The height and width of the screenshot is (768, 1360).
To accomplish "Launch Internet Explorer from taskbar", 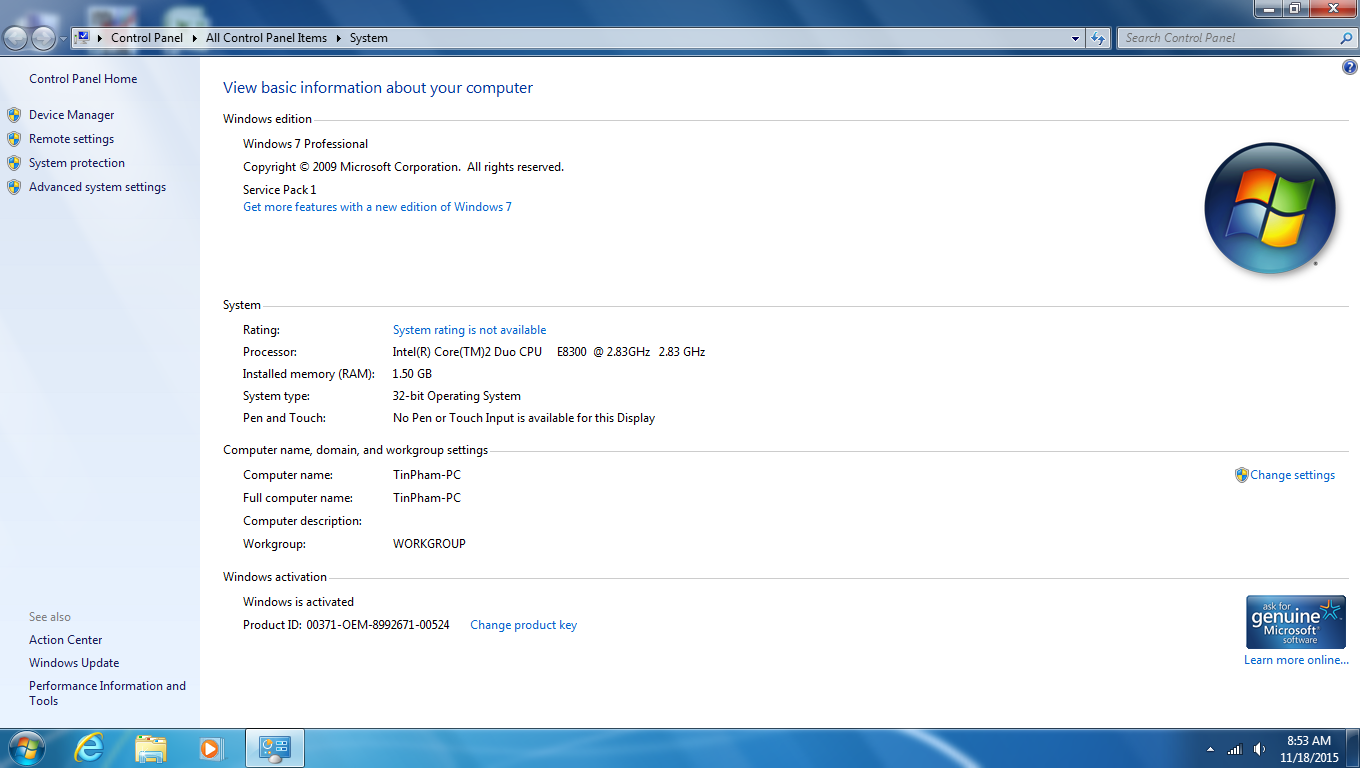I will click(90, 748).
